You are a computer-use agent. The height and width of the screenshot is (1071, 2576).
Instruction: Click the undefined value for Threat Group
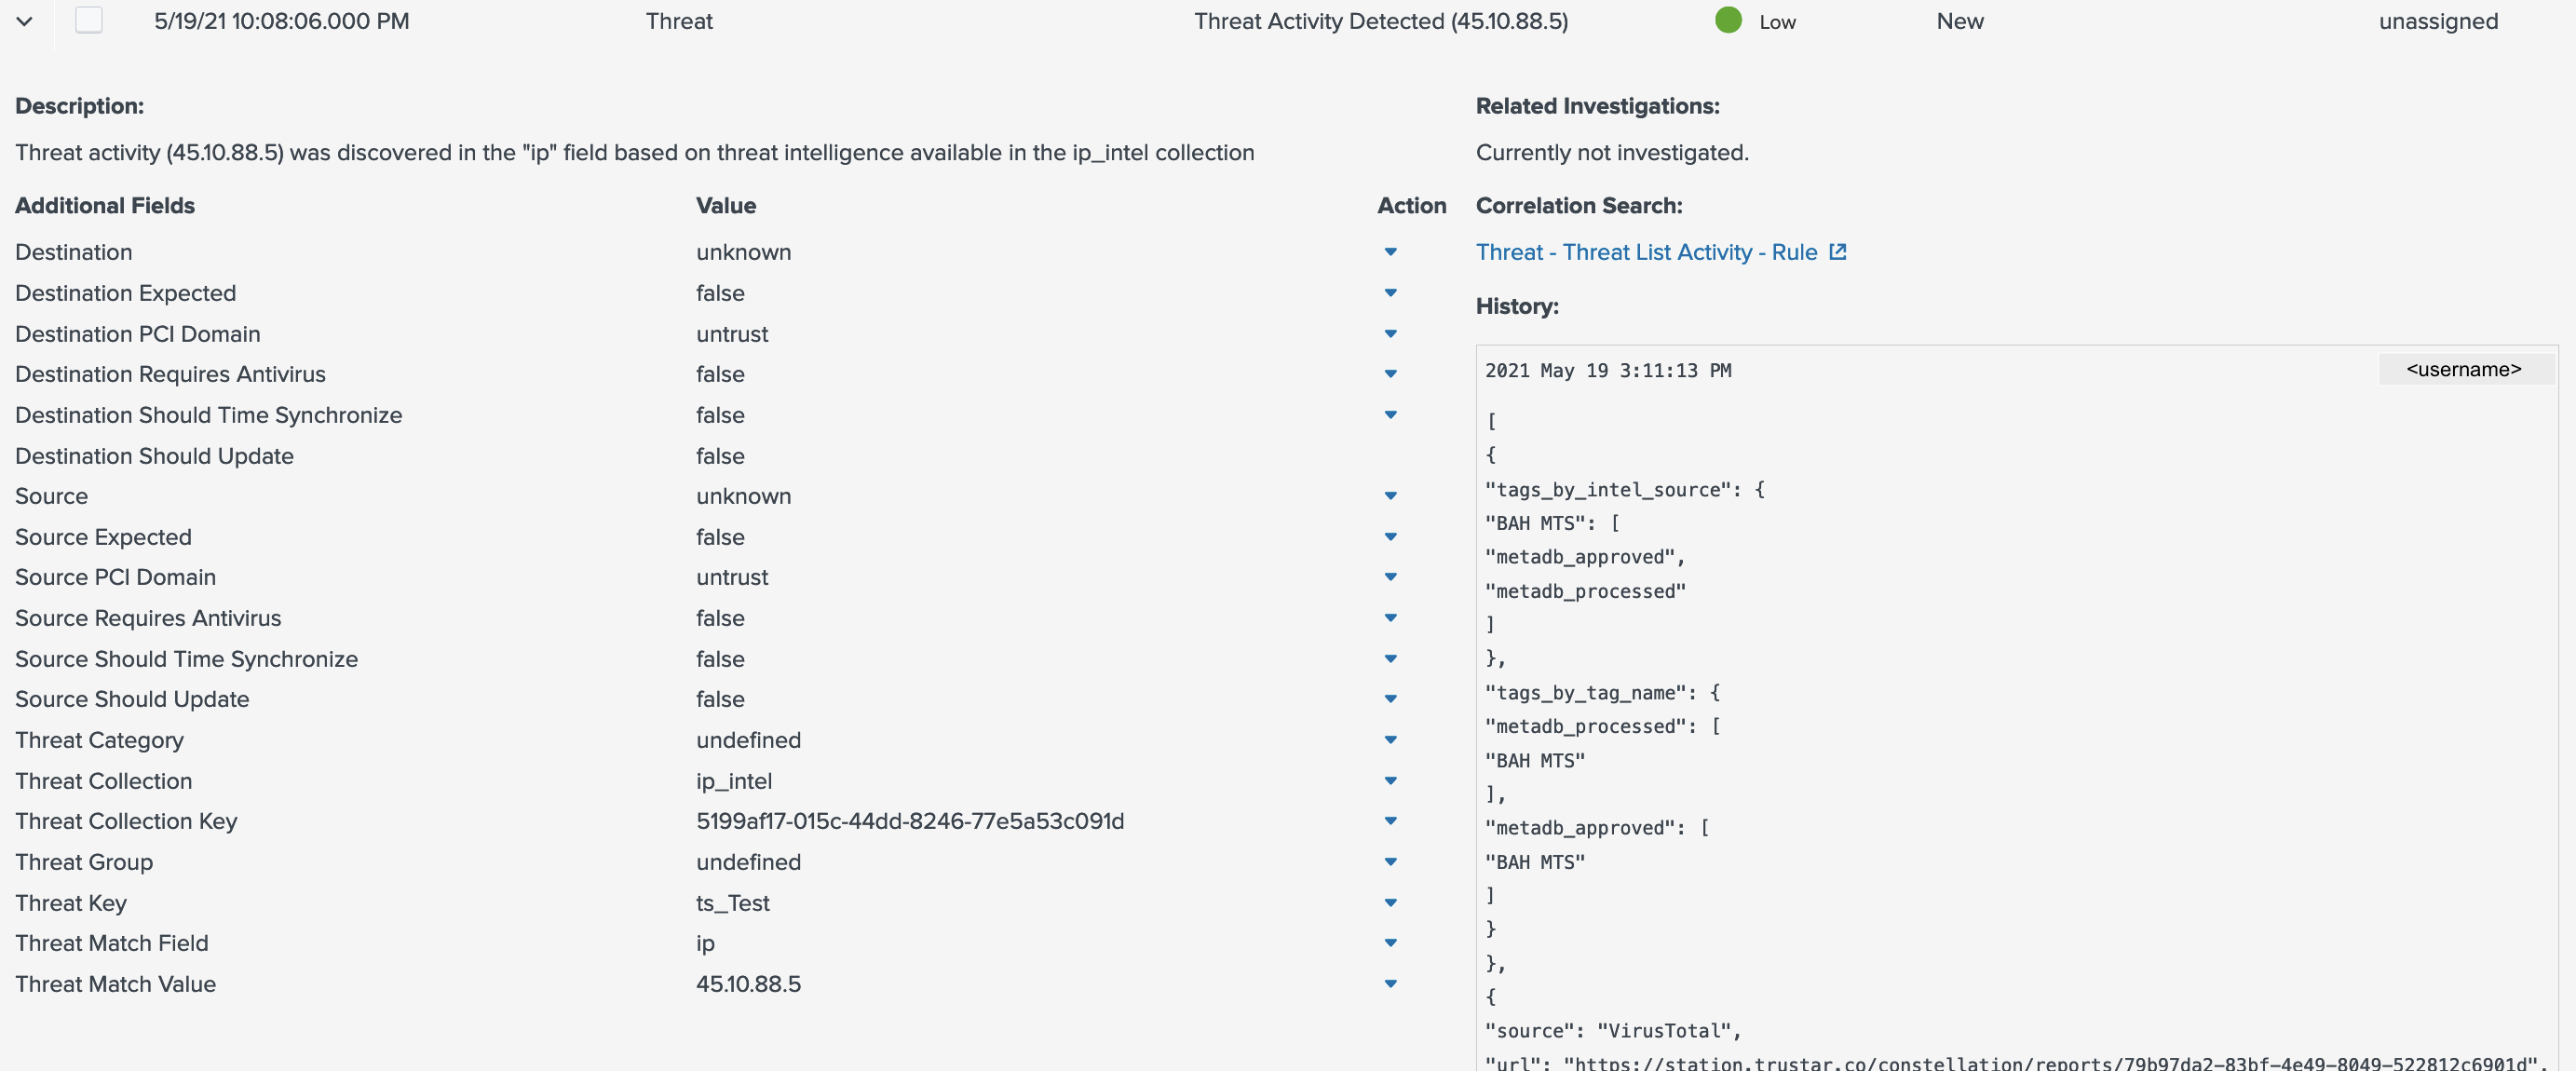tap(748, 862)
